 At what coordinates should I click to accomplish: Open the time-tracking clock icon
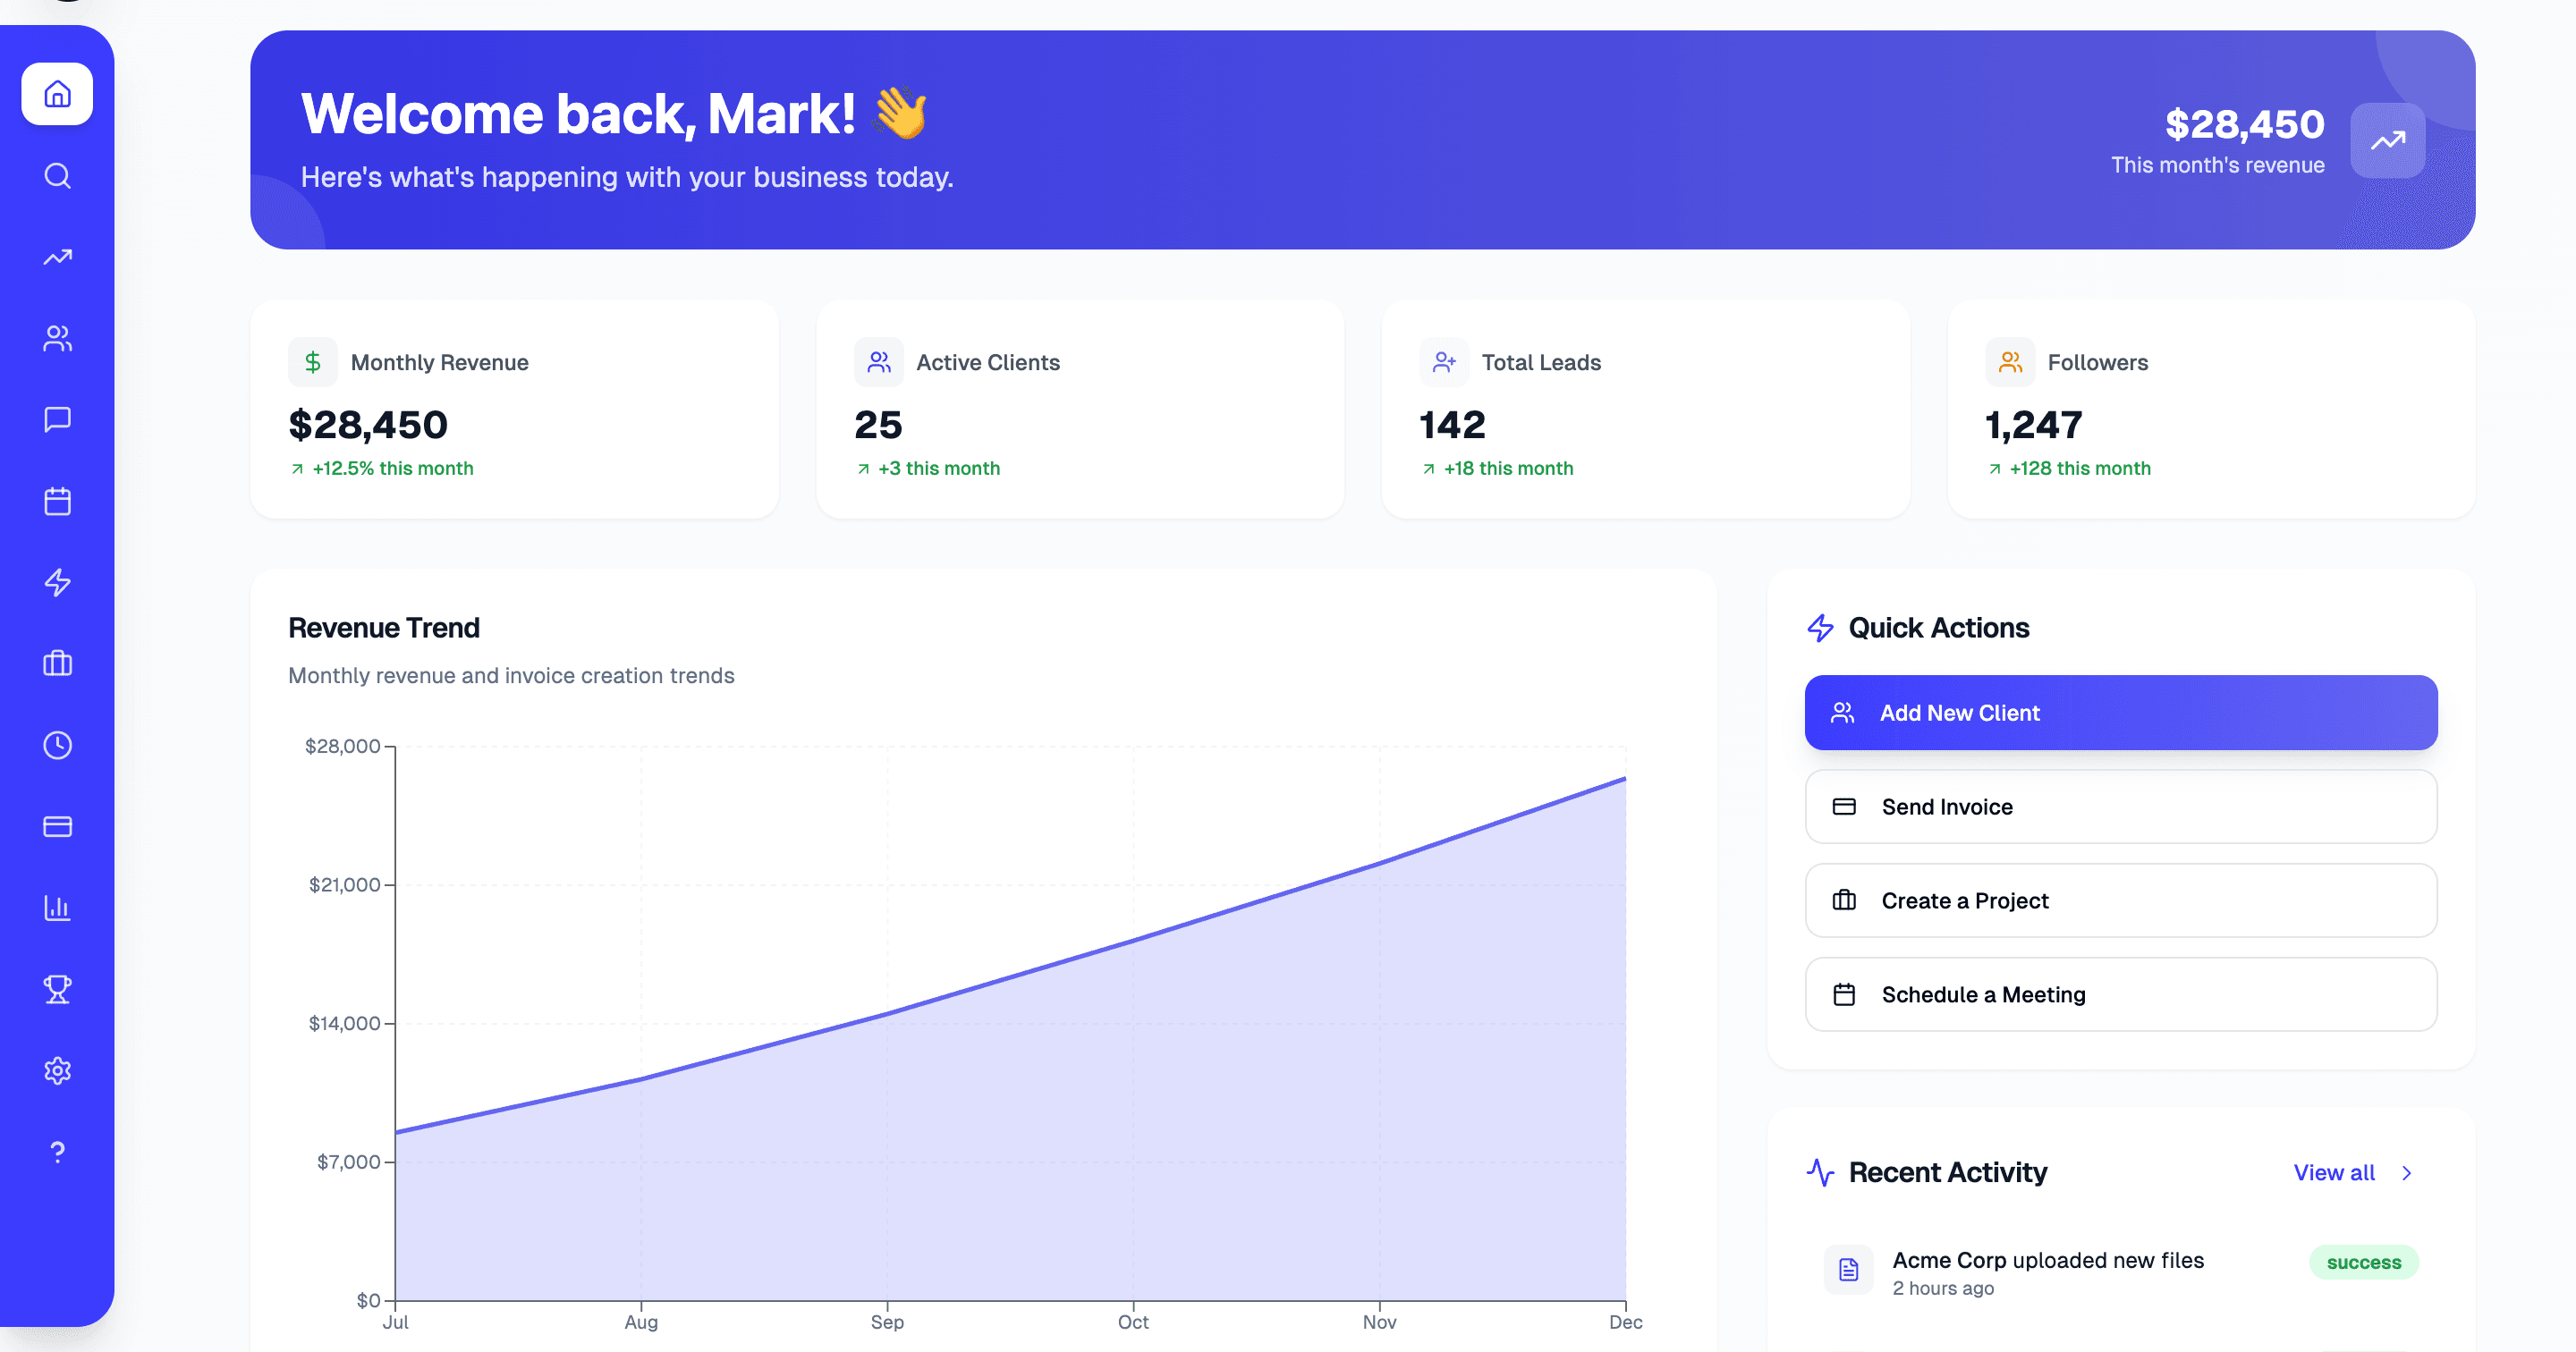(x=57, y=745)
